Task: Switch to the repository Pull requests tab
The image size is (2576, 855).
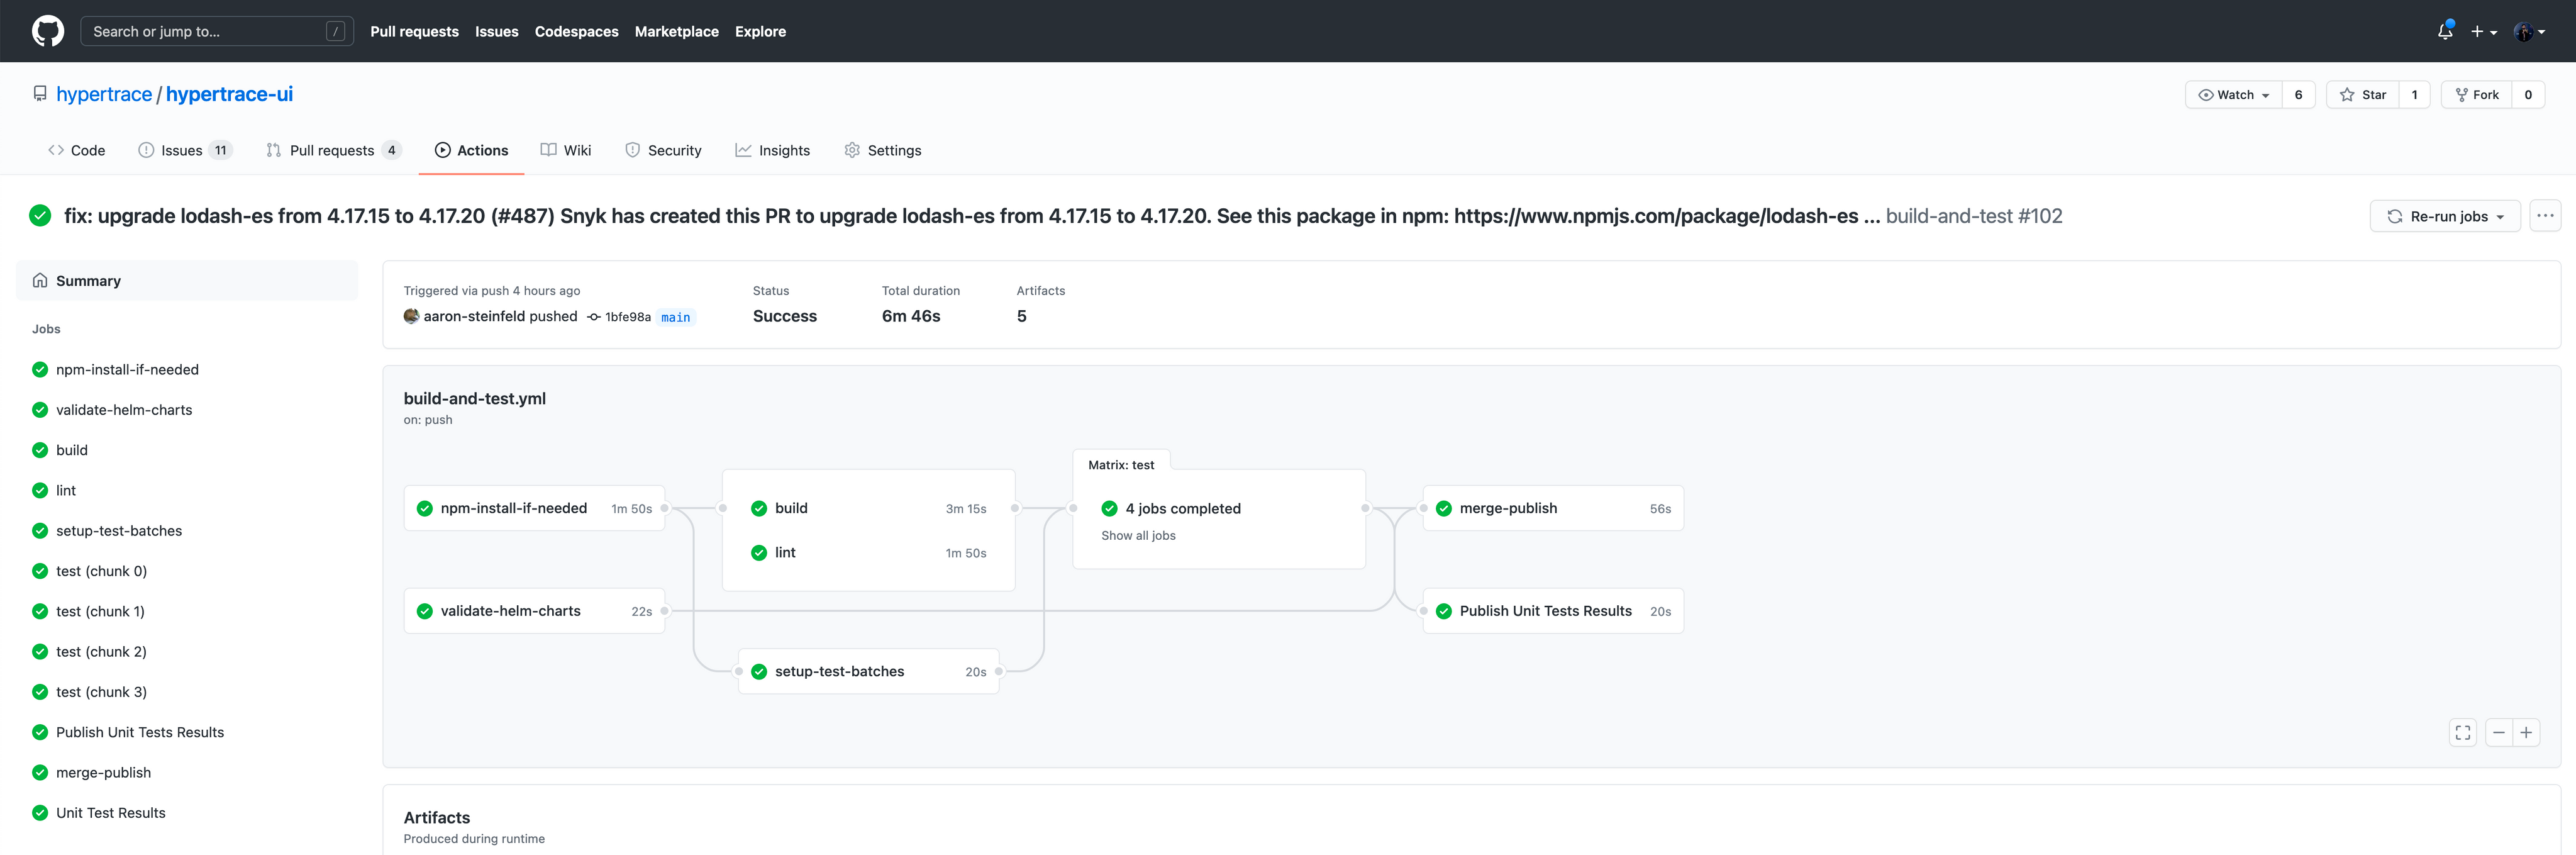Action: click(333, 150)
